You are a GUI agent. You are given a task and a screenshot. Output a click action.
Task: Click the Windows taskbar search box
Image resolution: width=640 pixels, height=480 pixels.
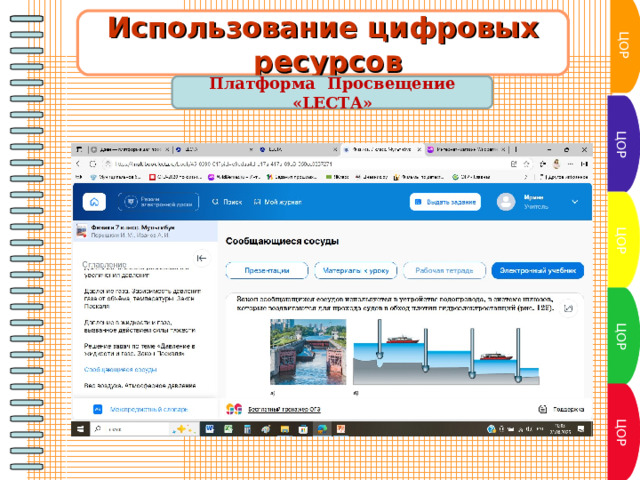(x=144, y=429)
